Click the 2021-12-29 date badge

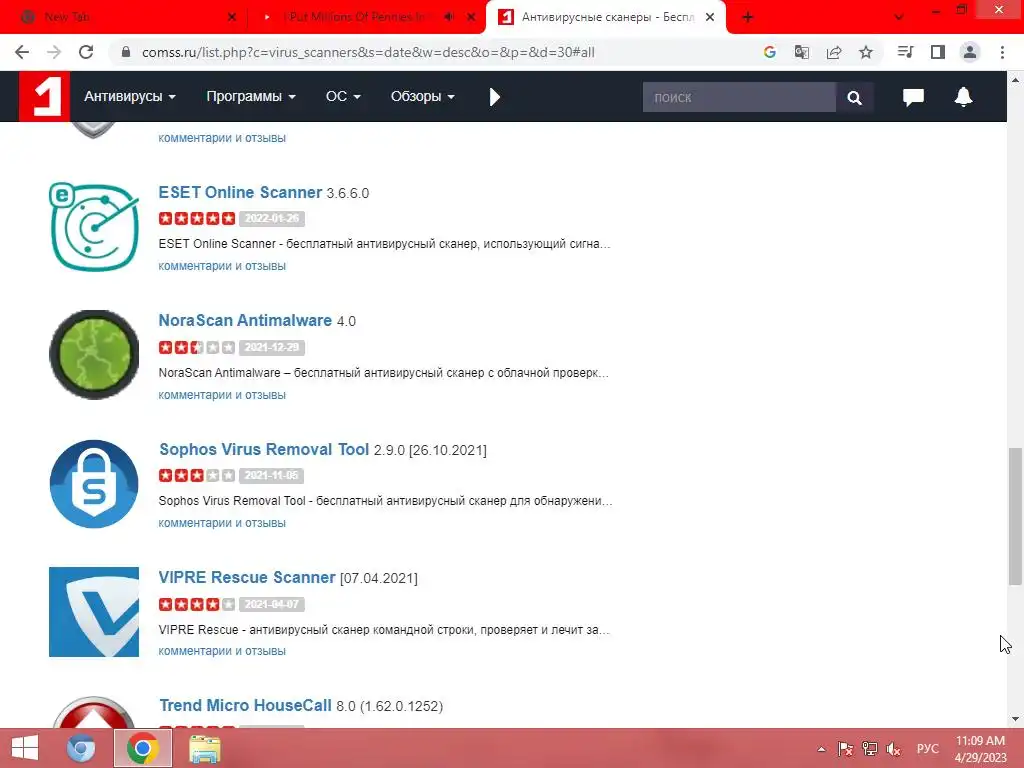pos(272,347)
